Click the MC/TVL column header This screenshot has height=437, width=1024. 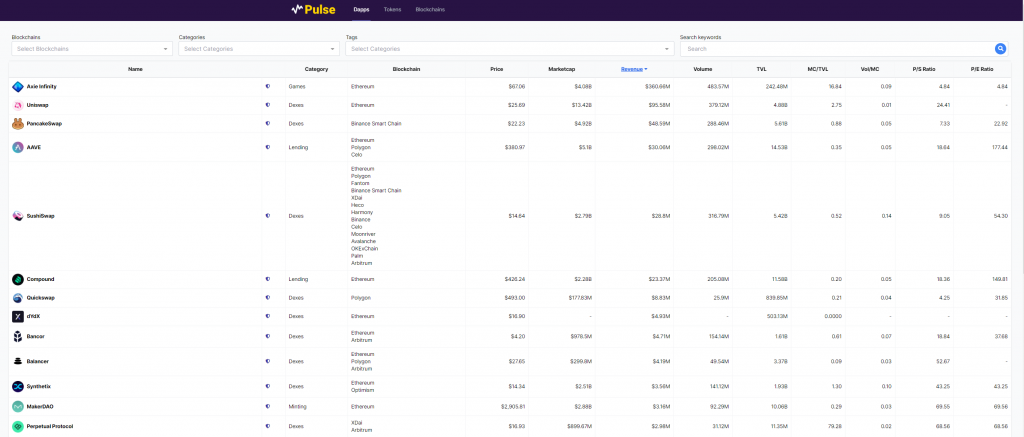pos(817,69)
